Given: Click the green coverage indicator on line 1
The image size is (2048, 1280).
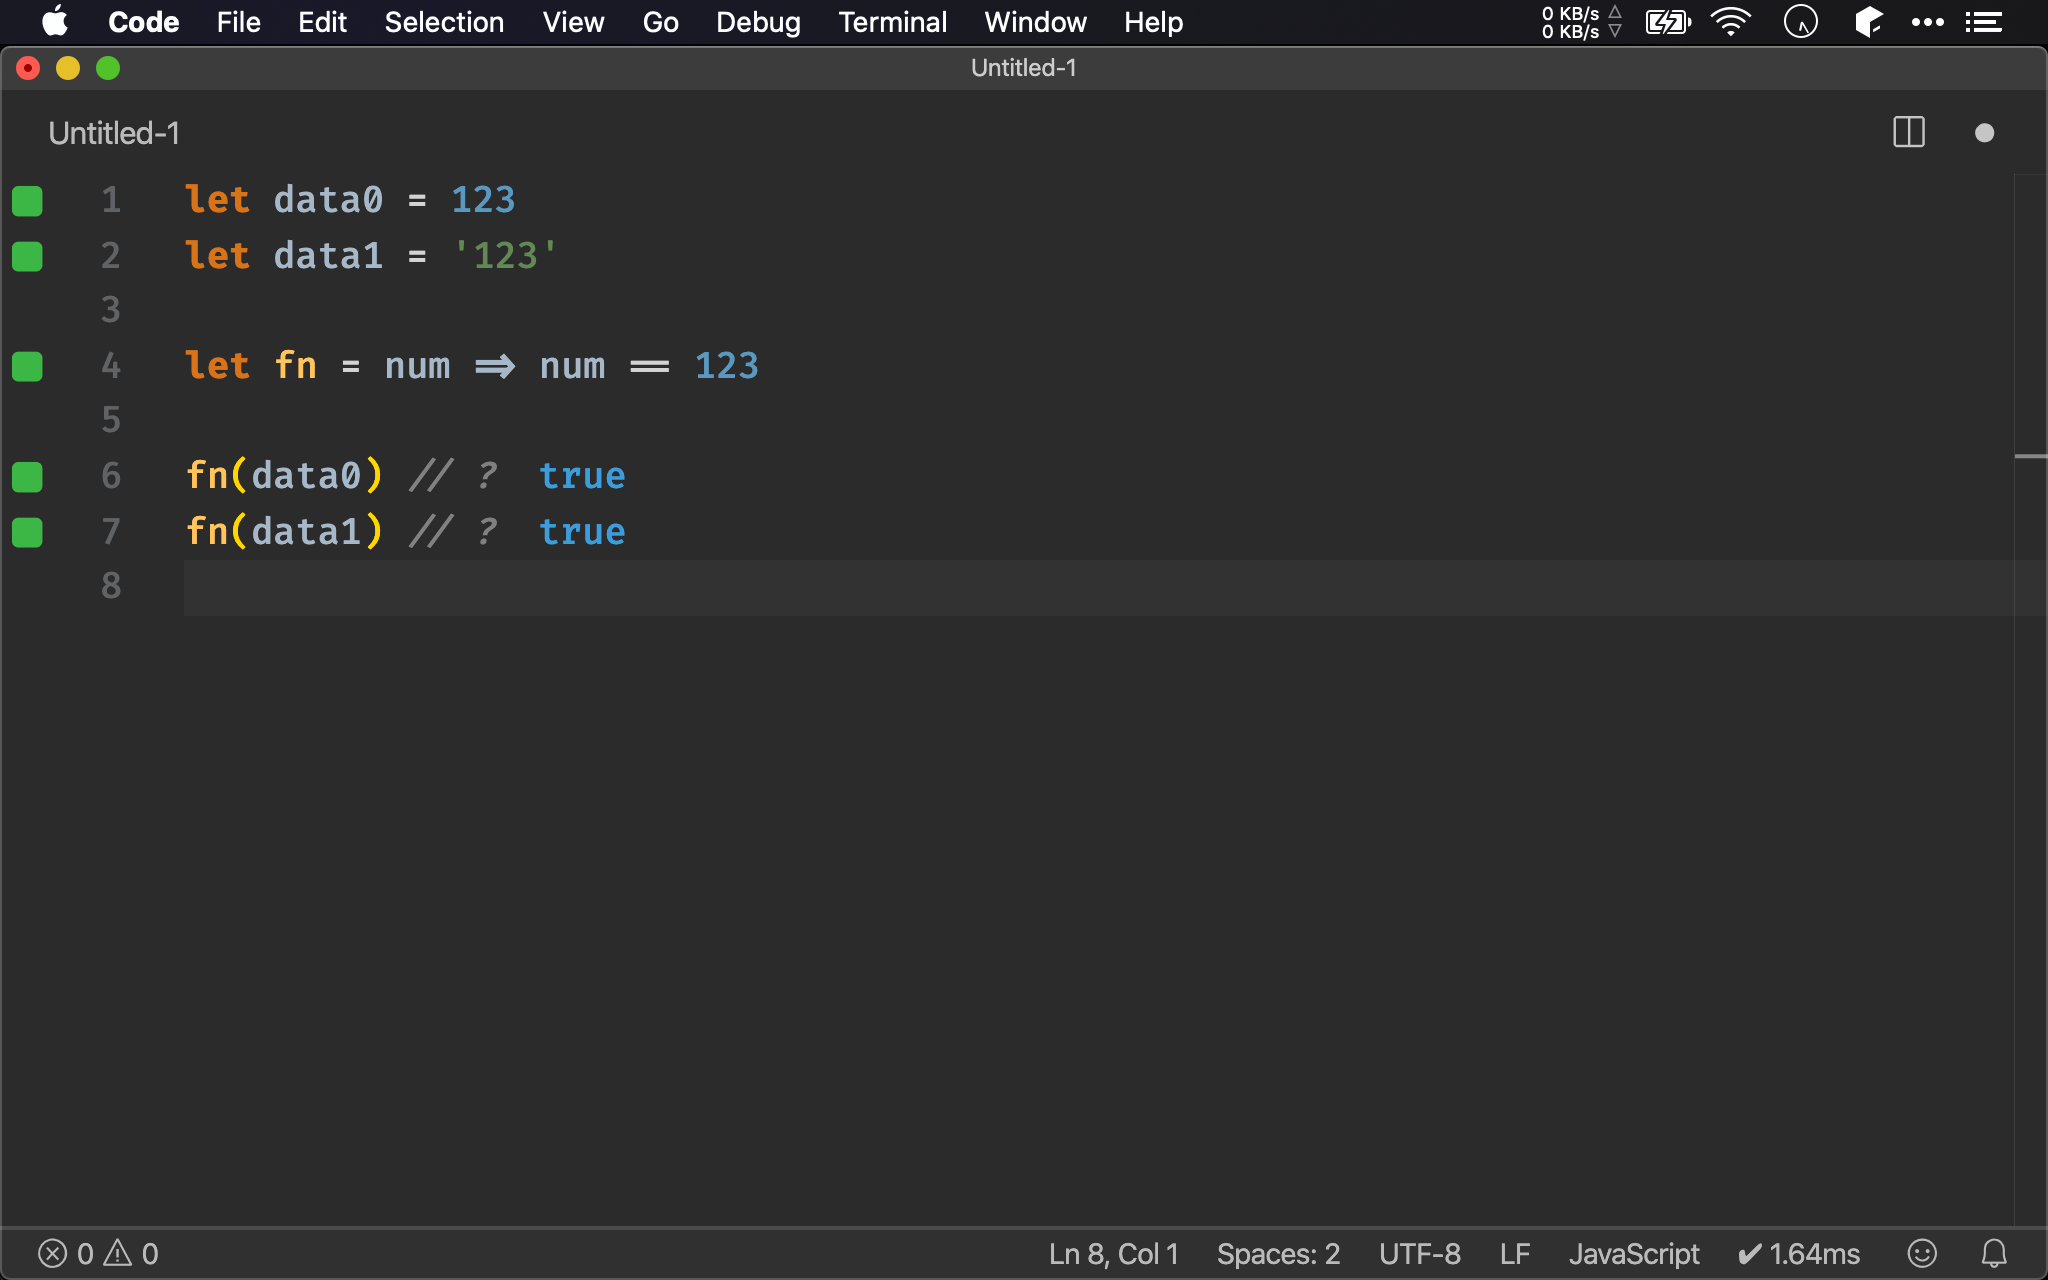Looking at the screenshot, I should [x=27, y=200].
